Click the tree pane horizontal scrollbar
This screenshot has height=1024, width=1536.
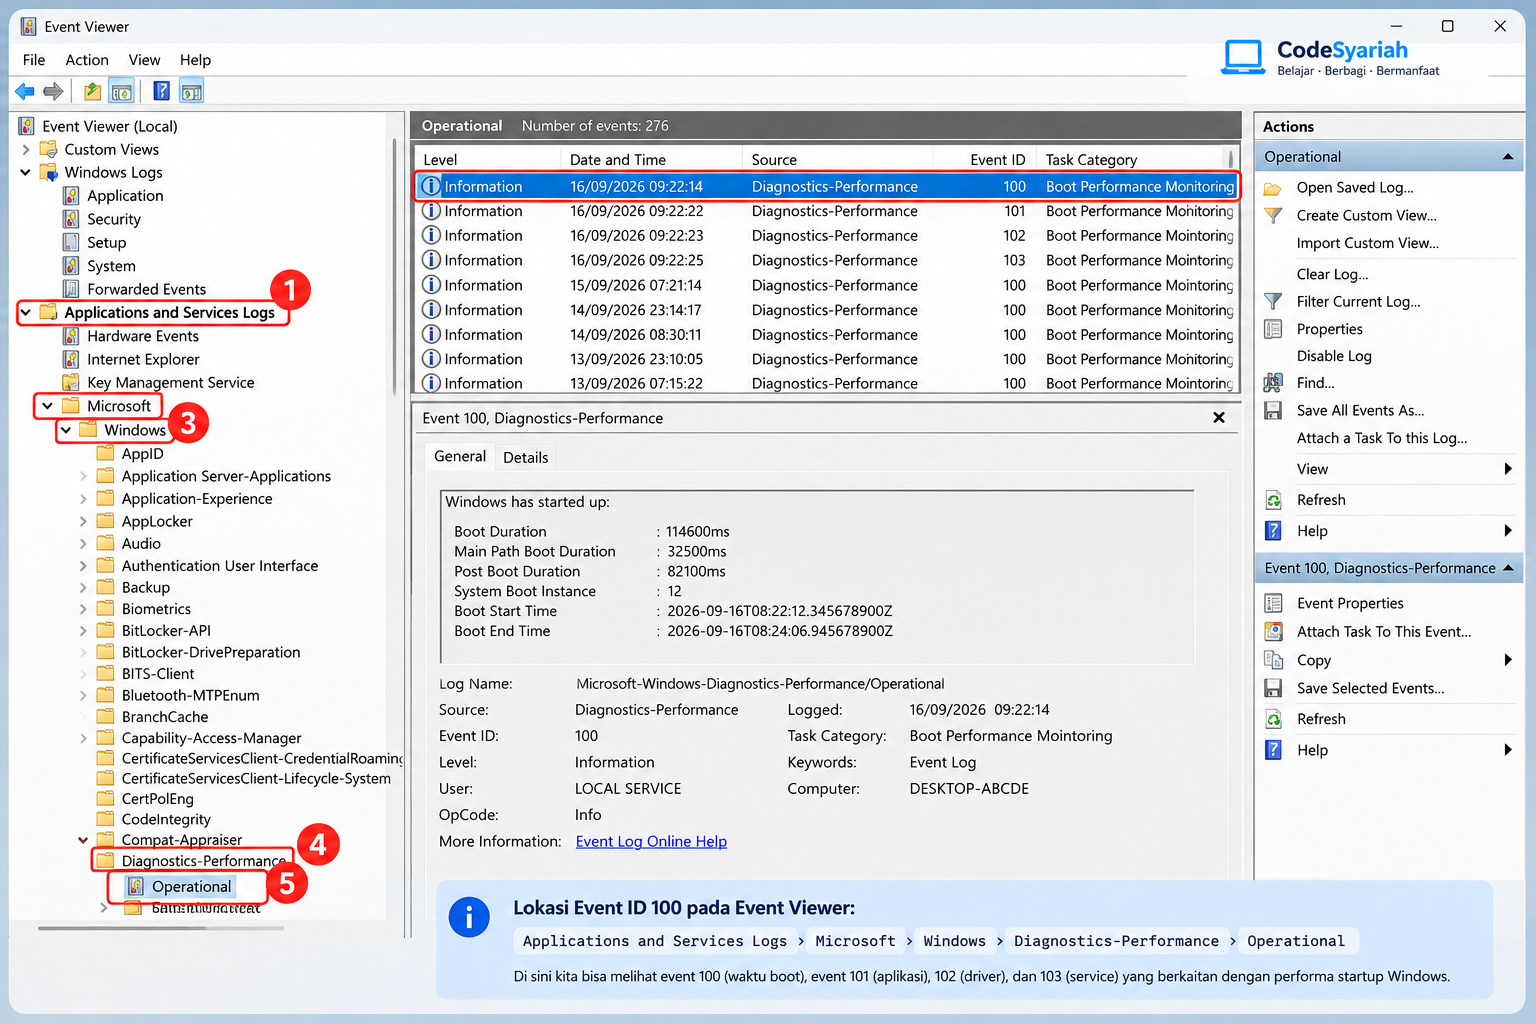click(x=161, y=928)
